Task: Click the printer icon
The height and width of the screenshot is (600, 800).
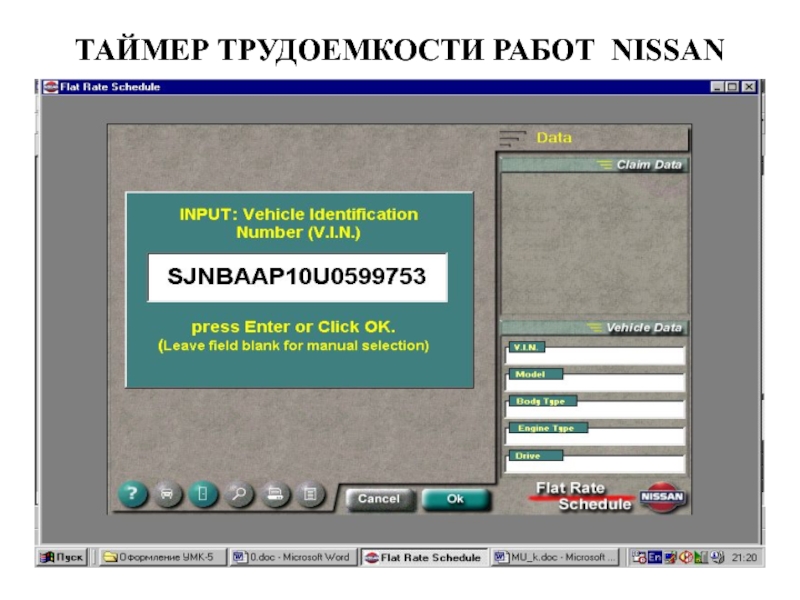Action: pos(275,494)
